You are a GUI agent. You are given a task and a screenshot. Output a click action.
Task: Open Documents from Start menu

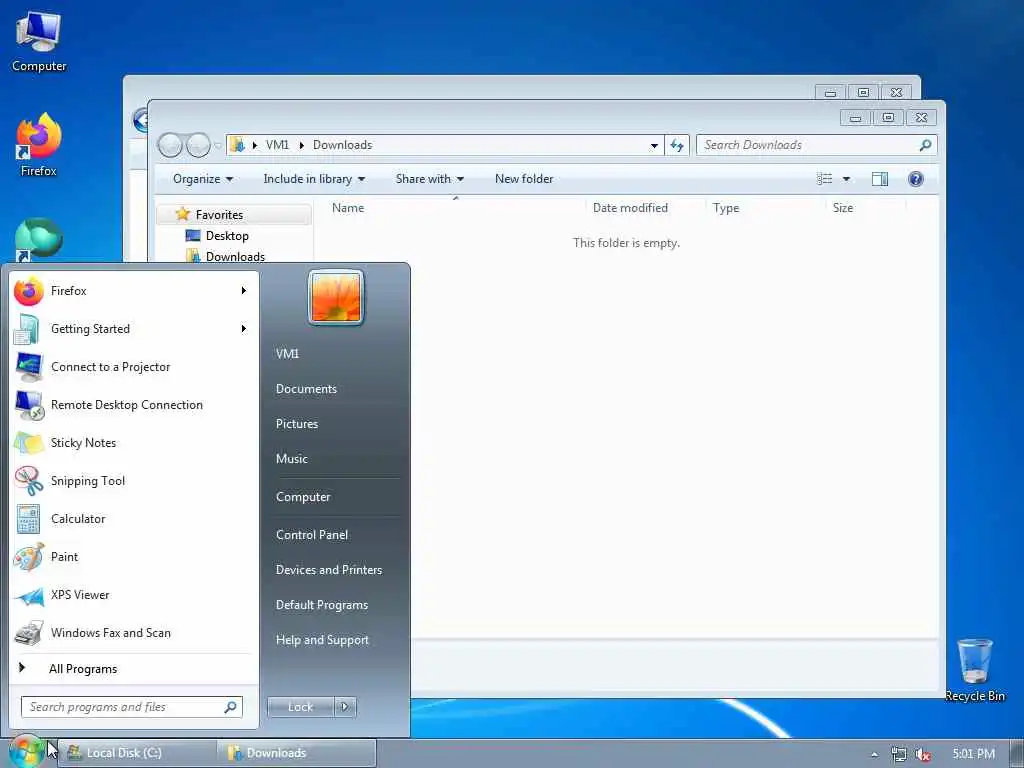pos(306,389)
